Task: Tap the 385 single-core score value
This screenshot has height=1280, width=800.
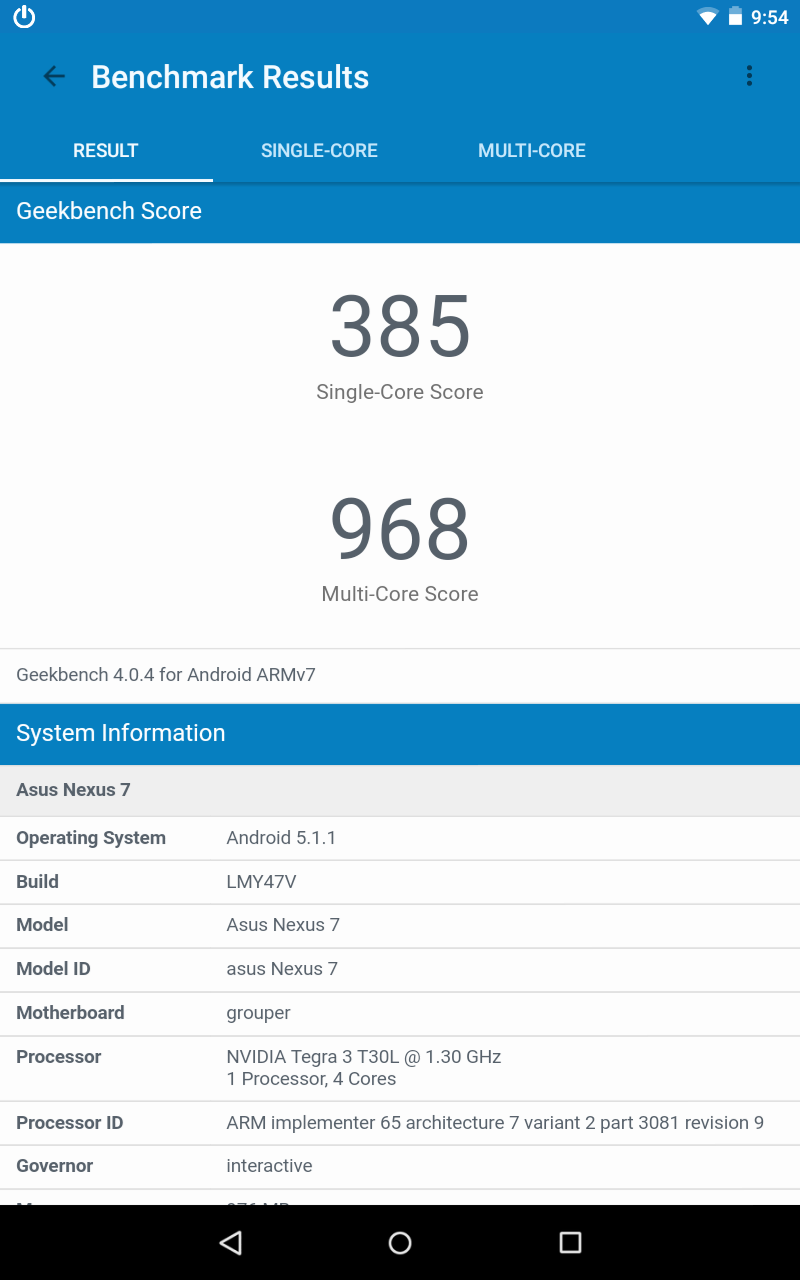Action: pyautogui.click(x=400, y=326)
